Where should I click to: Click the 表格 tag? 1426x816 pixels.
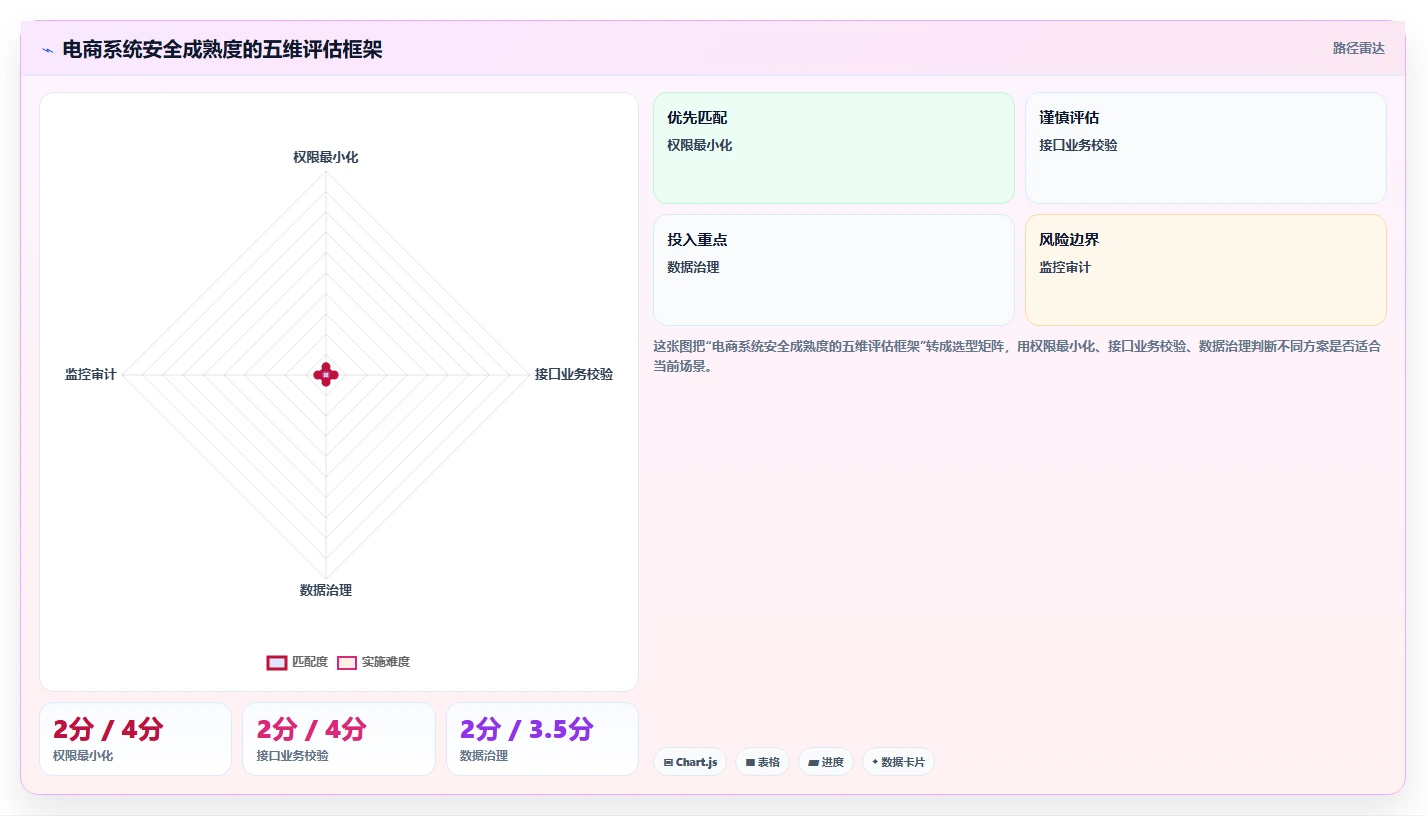click(x=762, y=762)
